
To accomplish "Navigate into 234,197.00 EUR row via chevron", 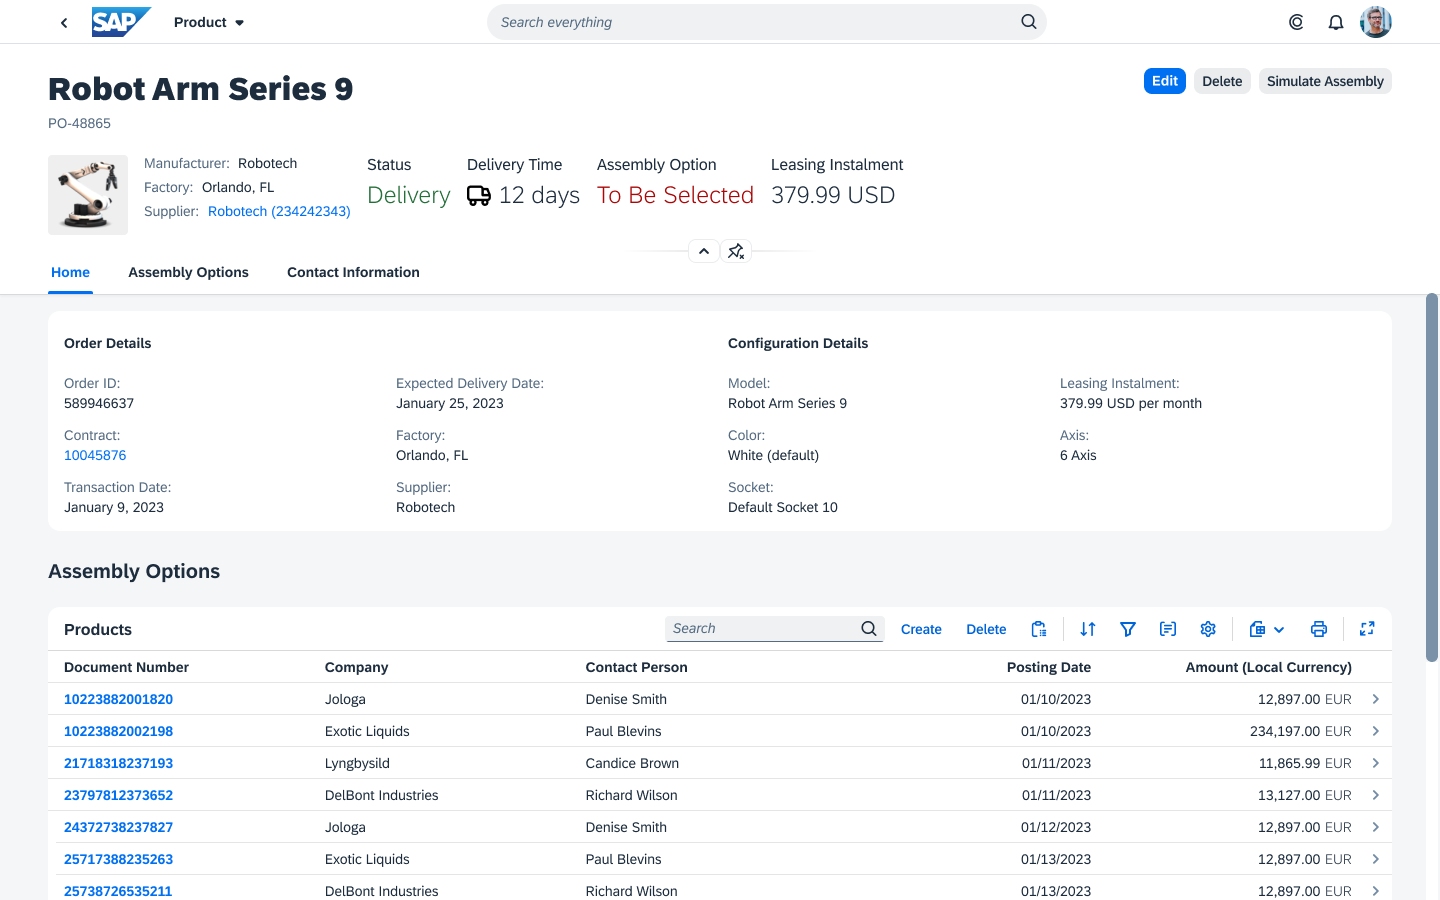I will (1376, 731).
